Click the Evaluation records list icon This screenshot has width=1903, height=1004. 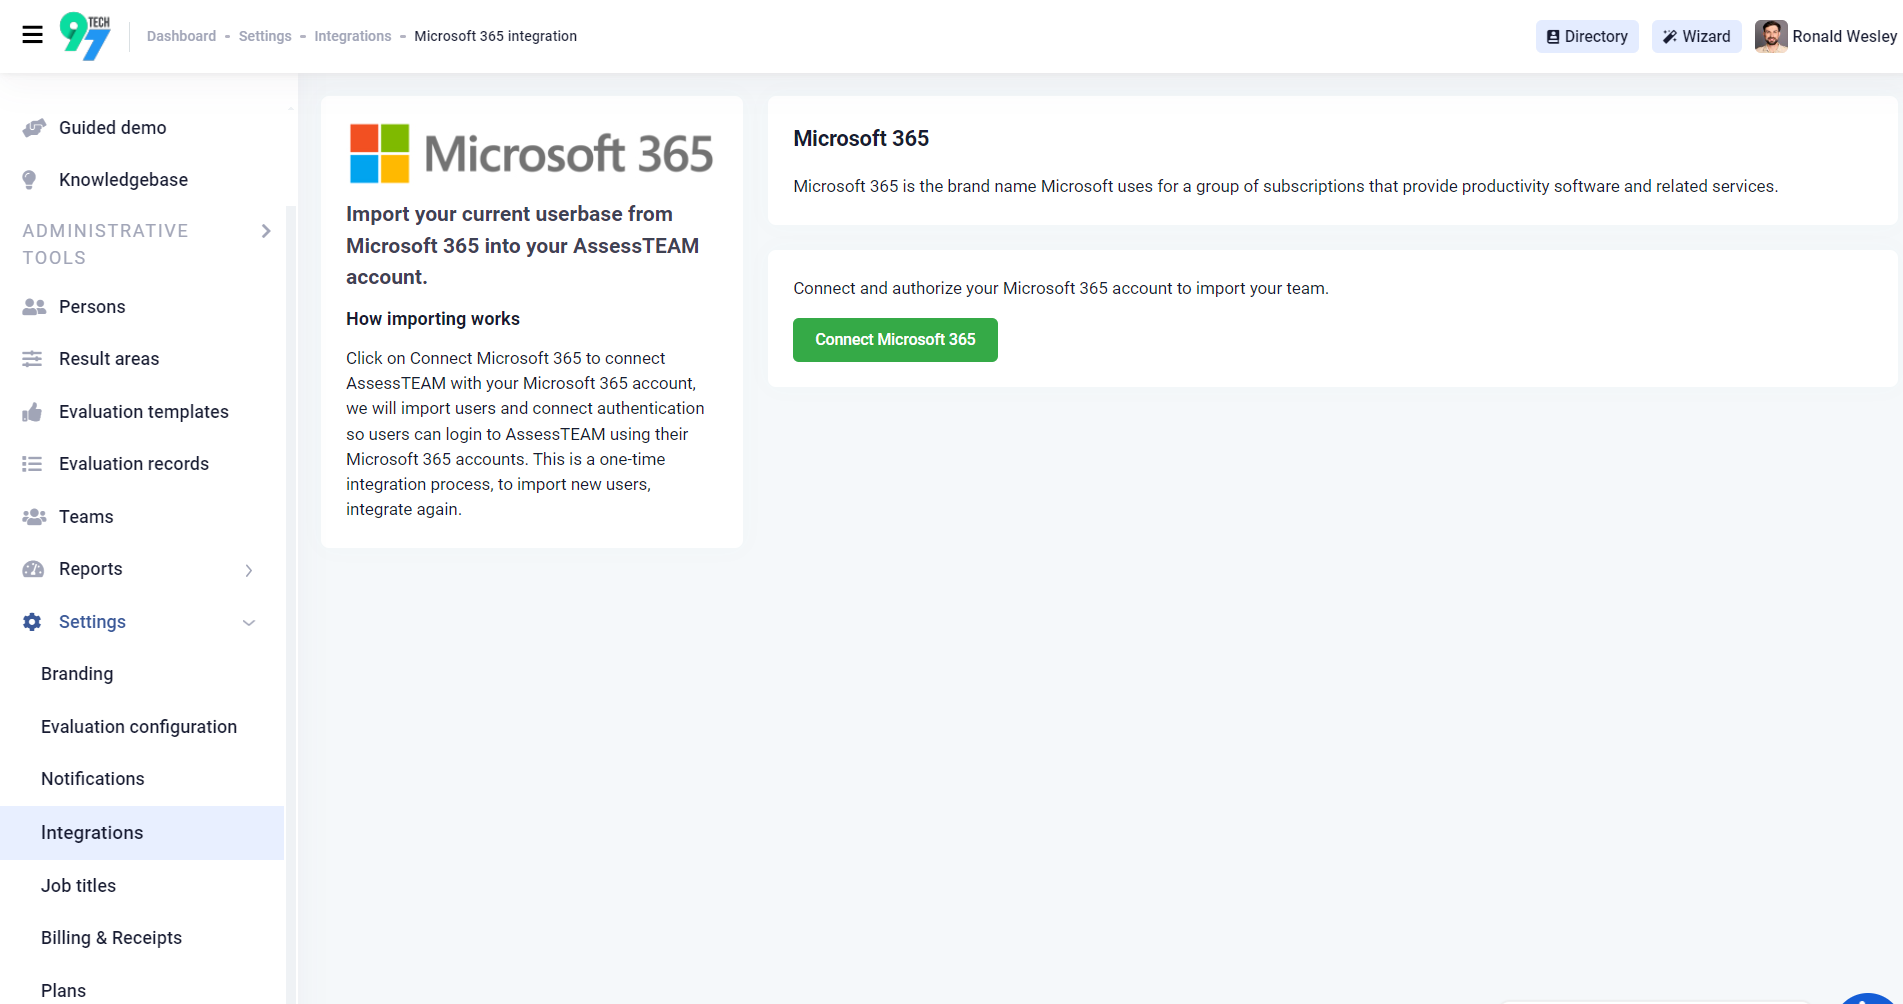33,464
